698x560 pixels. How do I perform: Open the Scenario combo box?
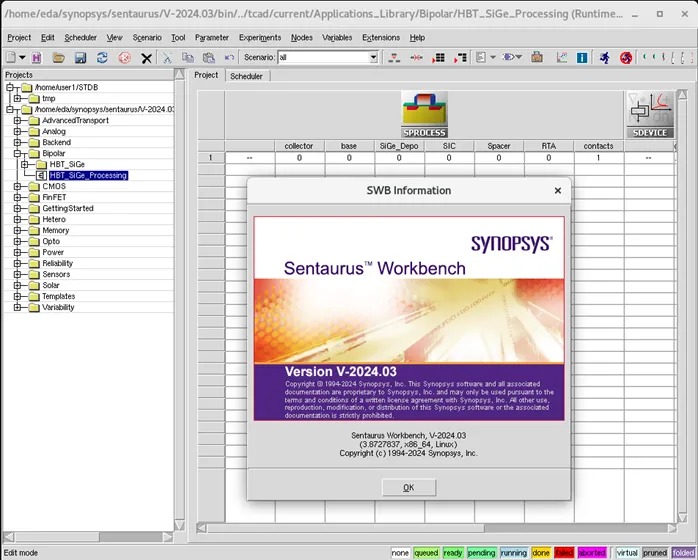pyautogui.click(x=373, y=57)
